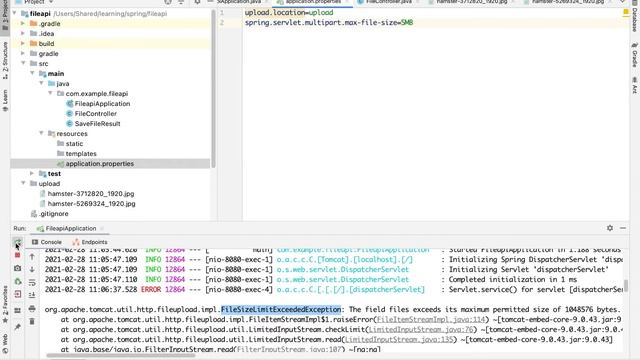The image size is (640, 360).
Task: Click the upload.location=upload line in the editor
Action: click(x=289, y=13)
